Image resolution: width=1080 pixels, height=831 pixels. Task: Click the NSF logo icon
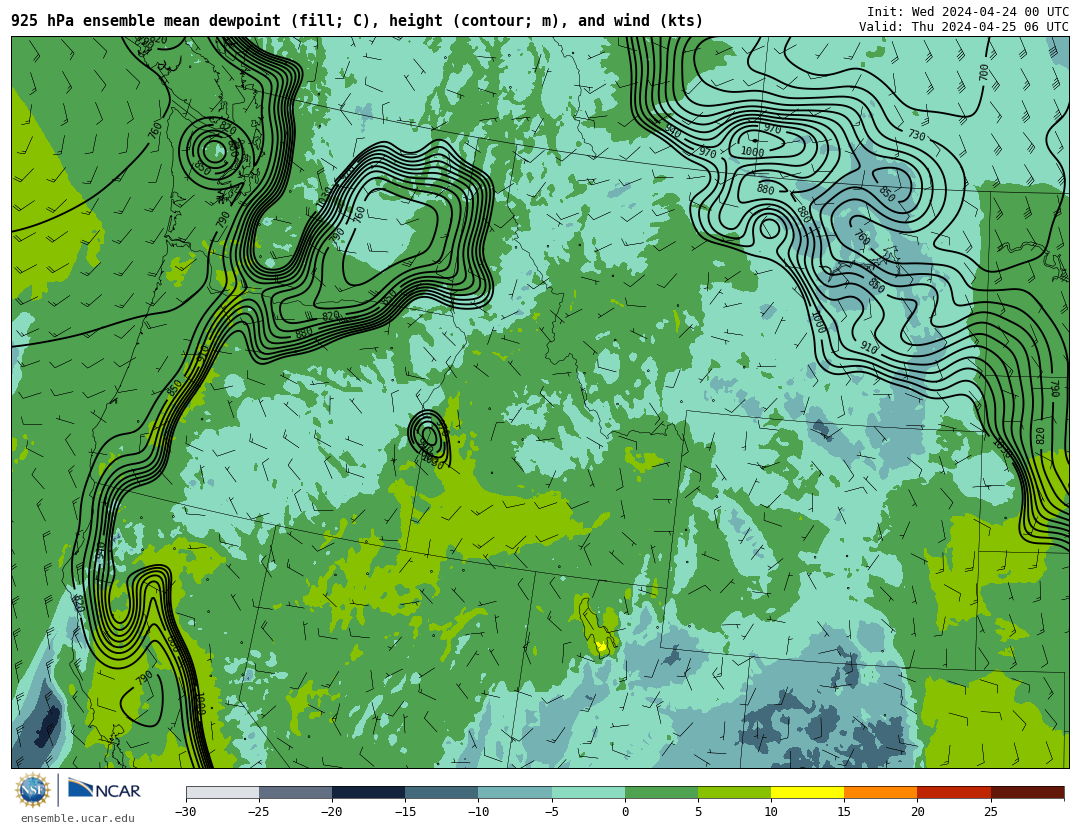click(x=33, y=790)
